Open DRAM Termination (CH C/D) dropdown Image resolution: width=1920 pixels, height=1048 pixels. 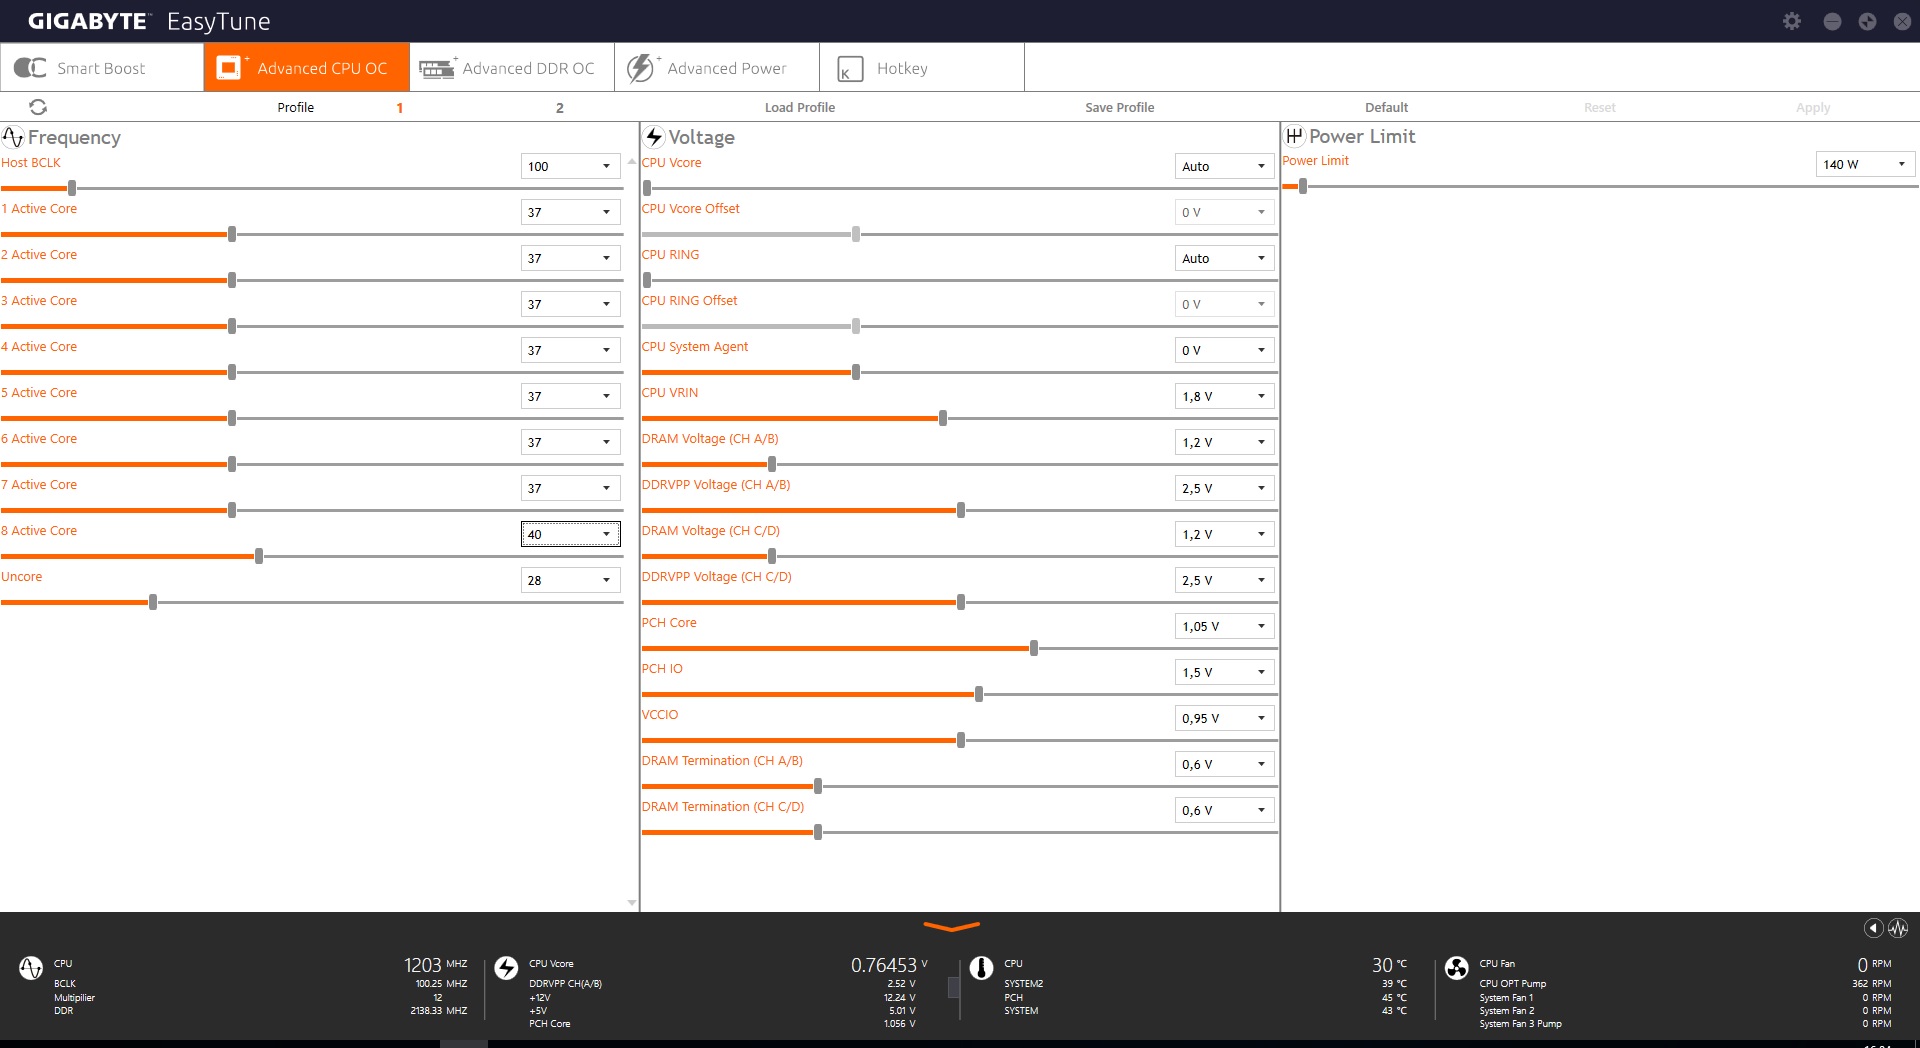[x=1225, y=810]
